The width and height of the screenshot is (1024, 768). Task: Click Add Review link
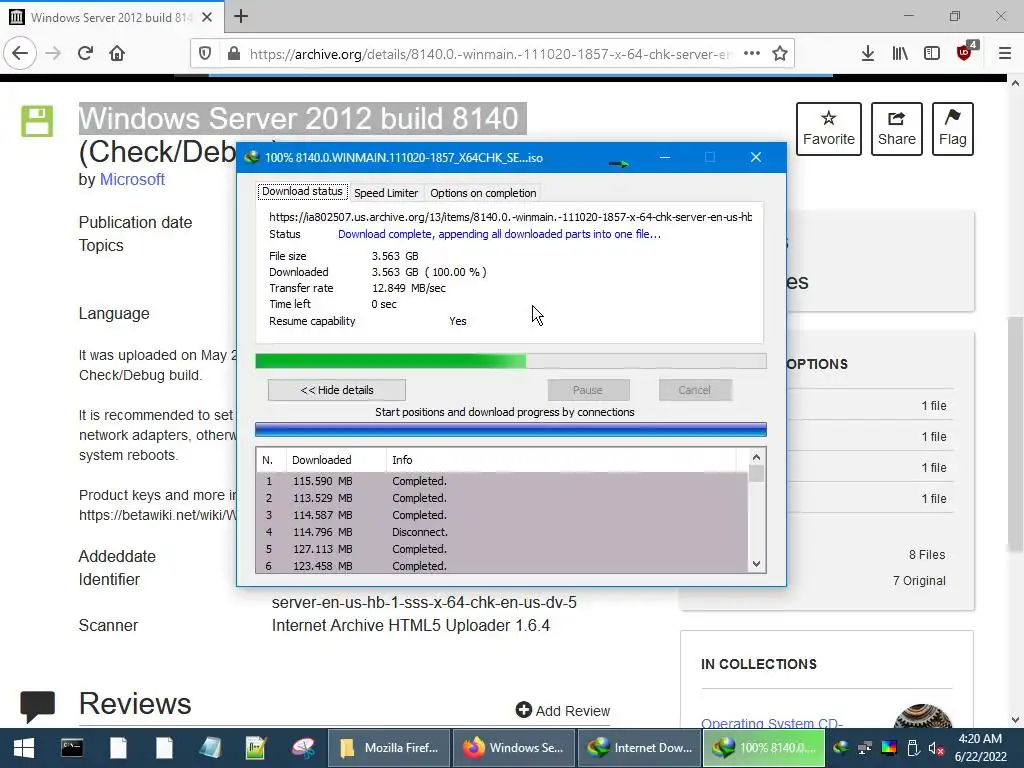(563, 711)
